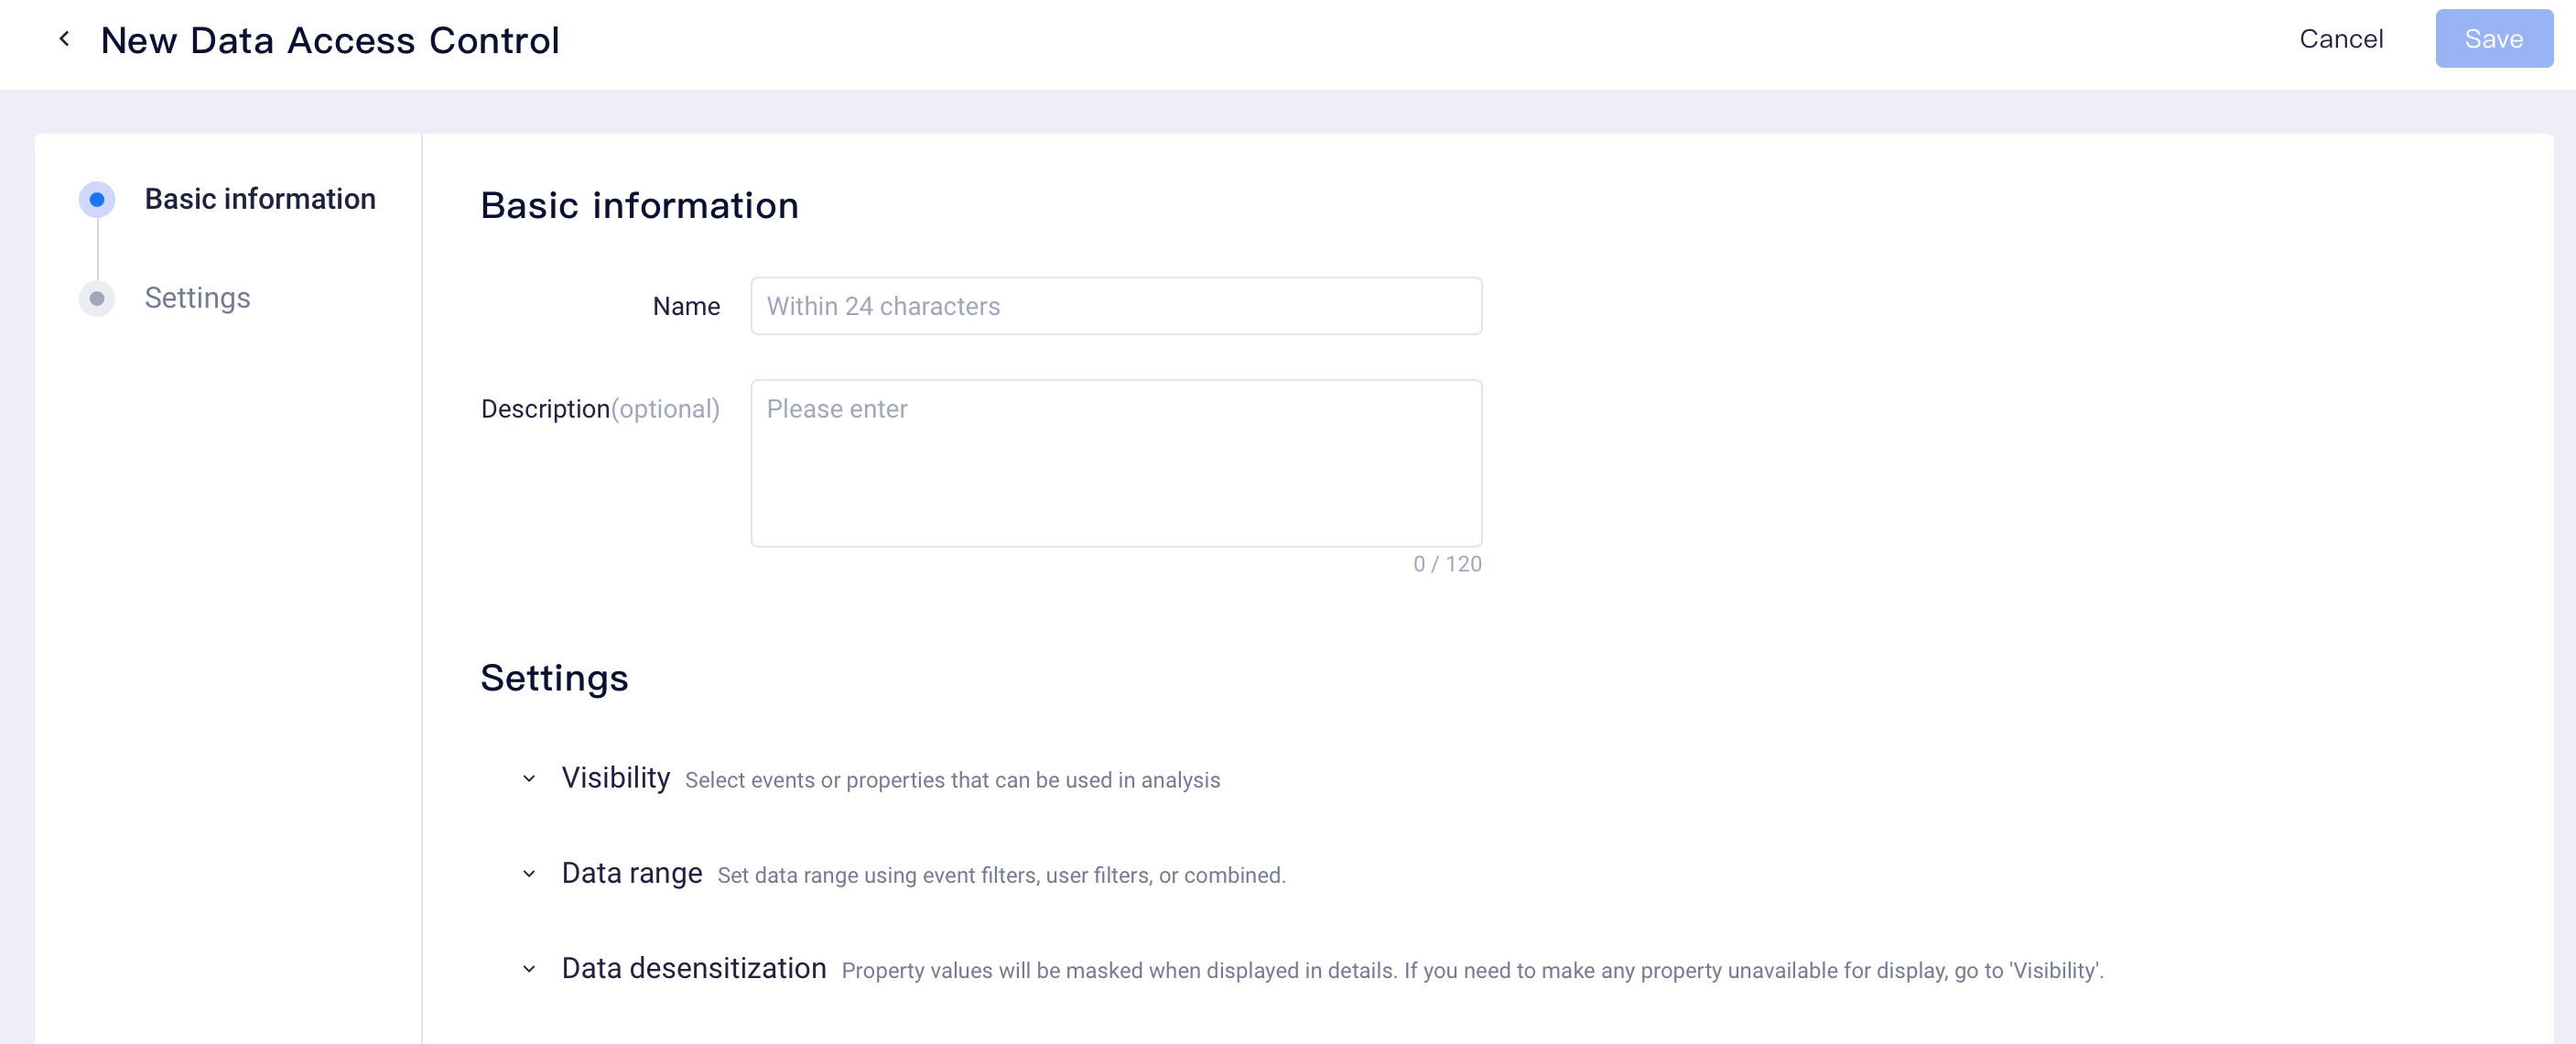Select 'Property values will be masked' hint text

pyautogui.click(x=1472, y=970)
